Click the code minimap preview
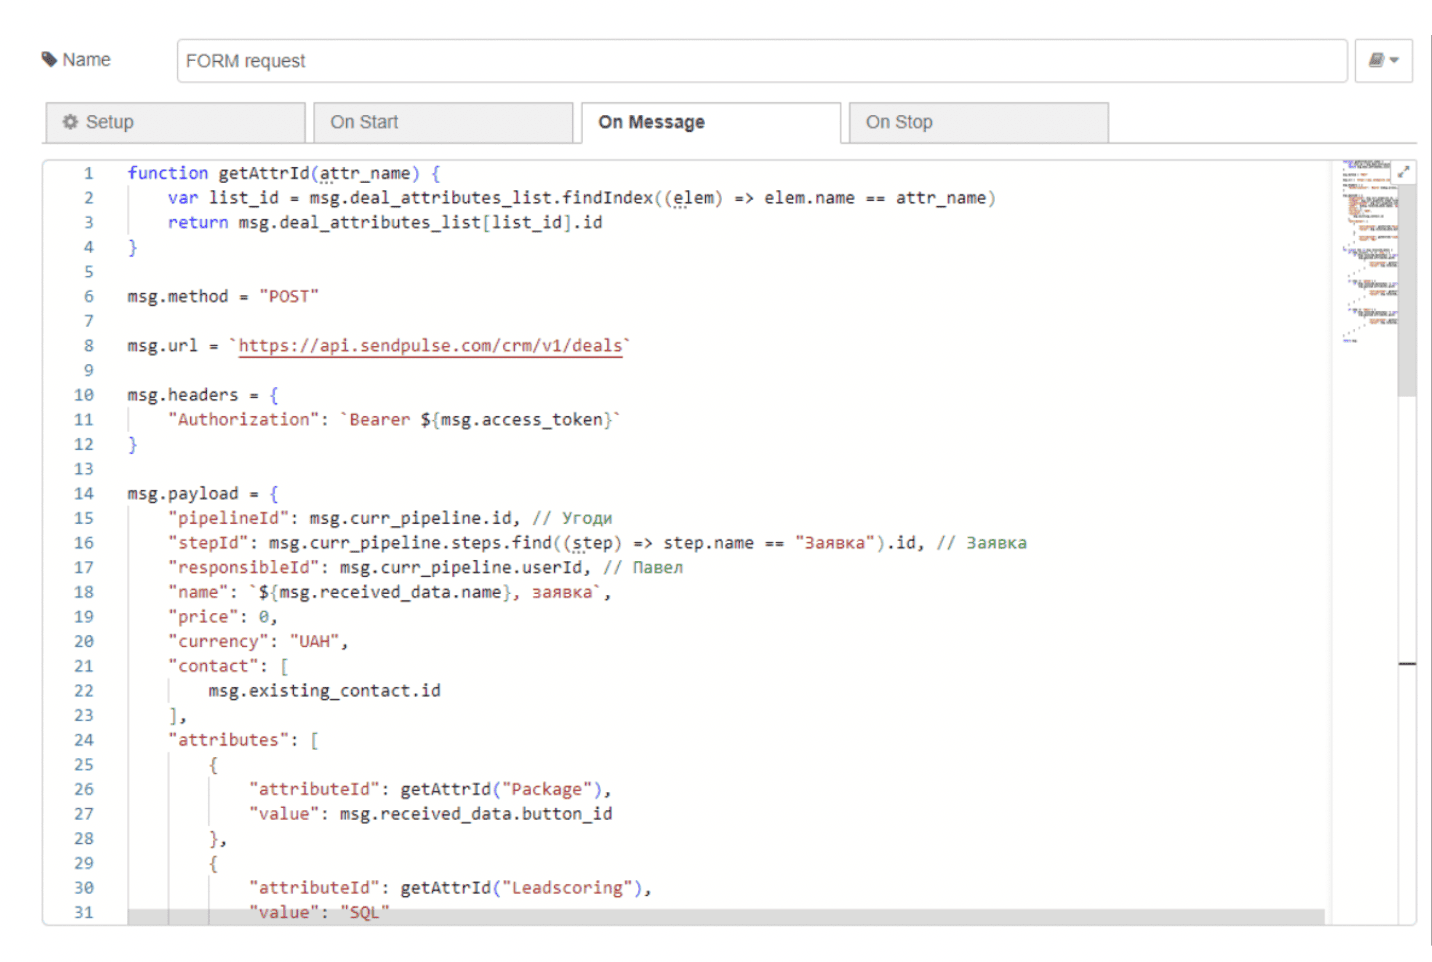 (1368, 250)
